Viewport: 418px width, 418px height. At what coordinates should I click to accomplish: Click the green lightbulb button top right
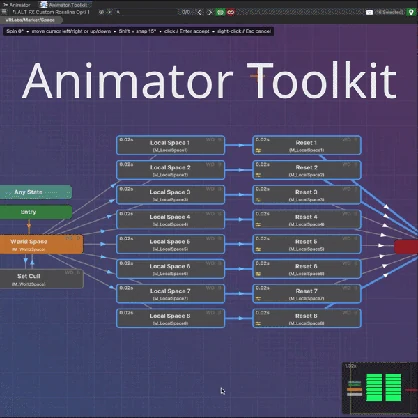click(x=411, y=12)
